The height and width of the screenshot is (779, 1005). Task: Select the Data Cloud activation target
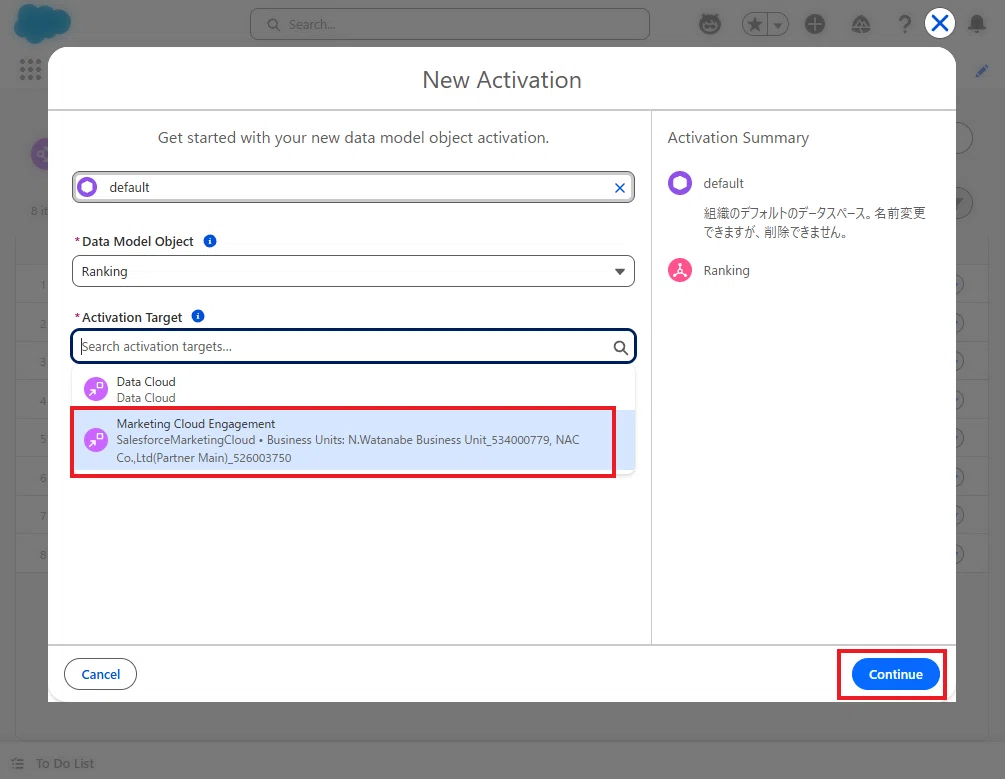pos(353,389)
